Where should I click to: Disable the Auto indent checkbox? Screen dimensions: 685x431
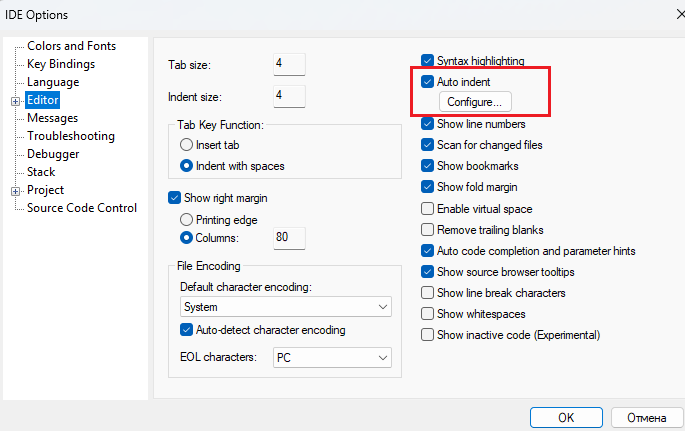(x=428, y=81)
